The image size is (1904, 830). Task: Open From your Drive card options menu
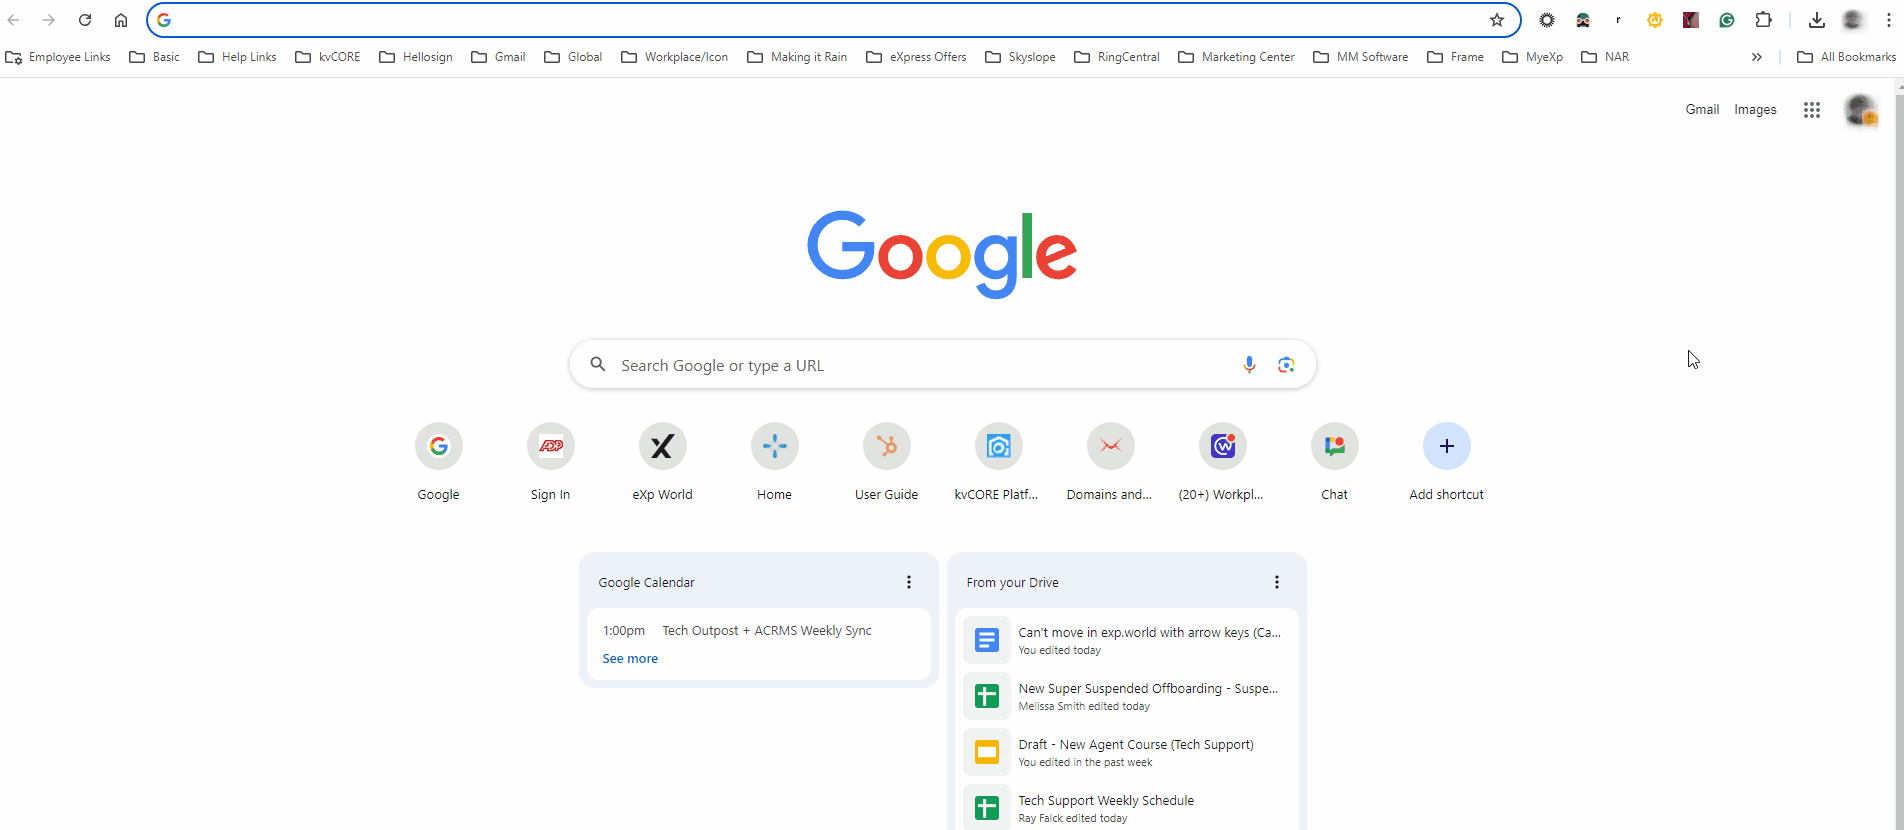click(1277, 582)
